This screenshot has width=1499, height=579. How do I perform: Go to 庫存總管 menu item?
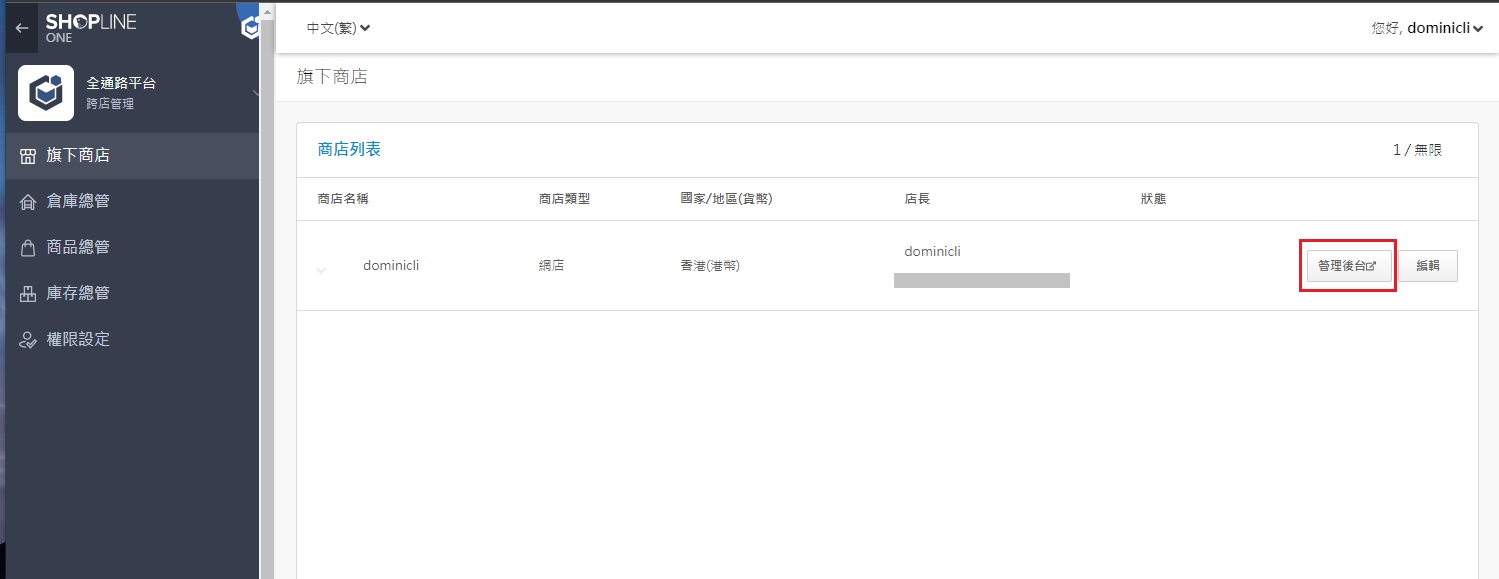point(132,294)
